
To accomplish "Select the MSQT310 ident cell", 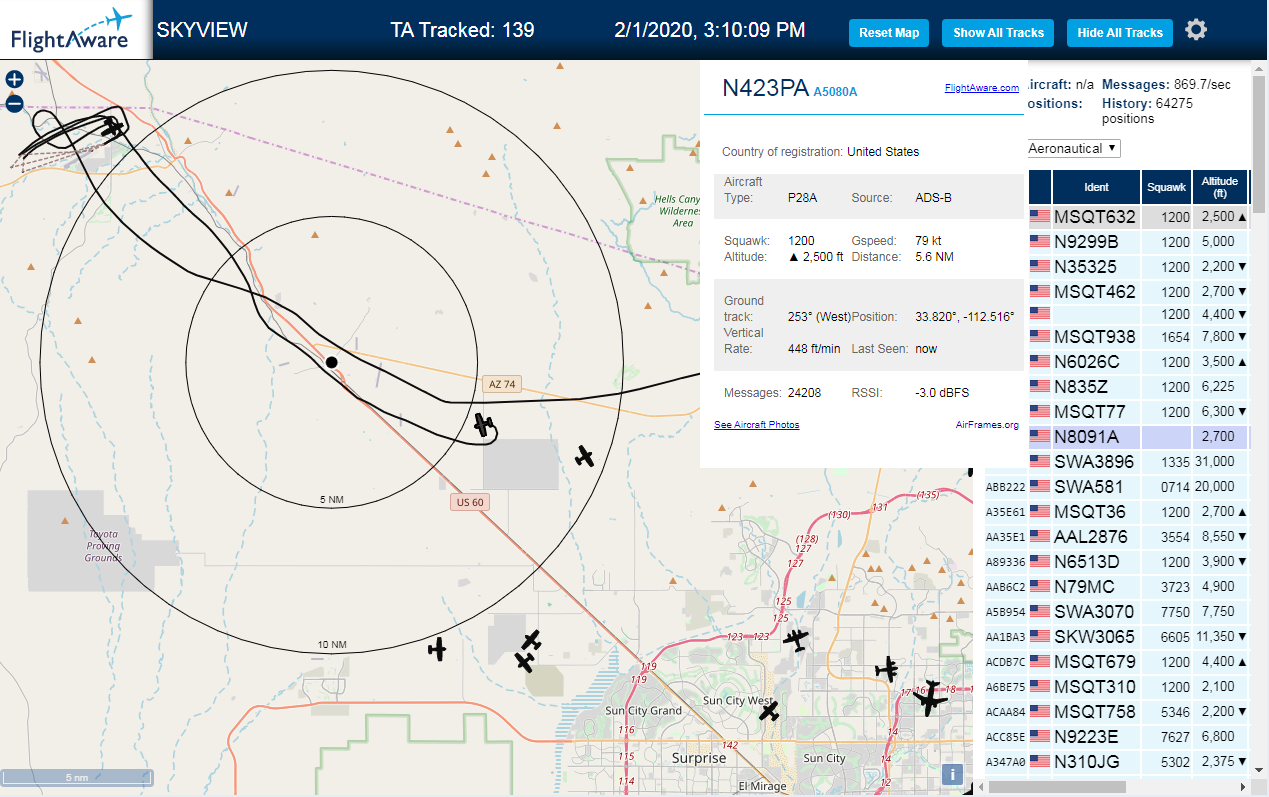I will click(1096, 686).
